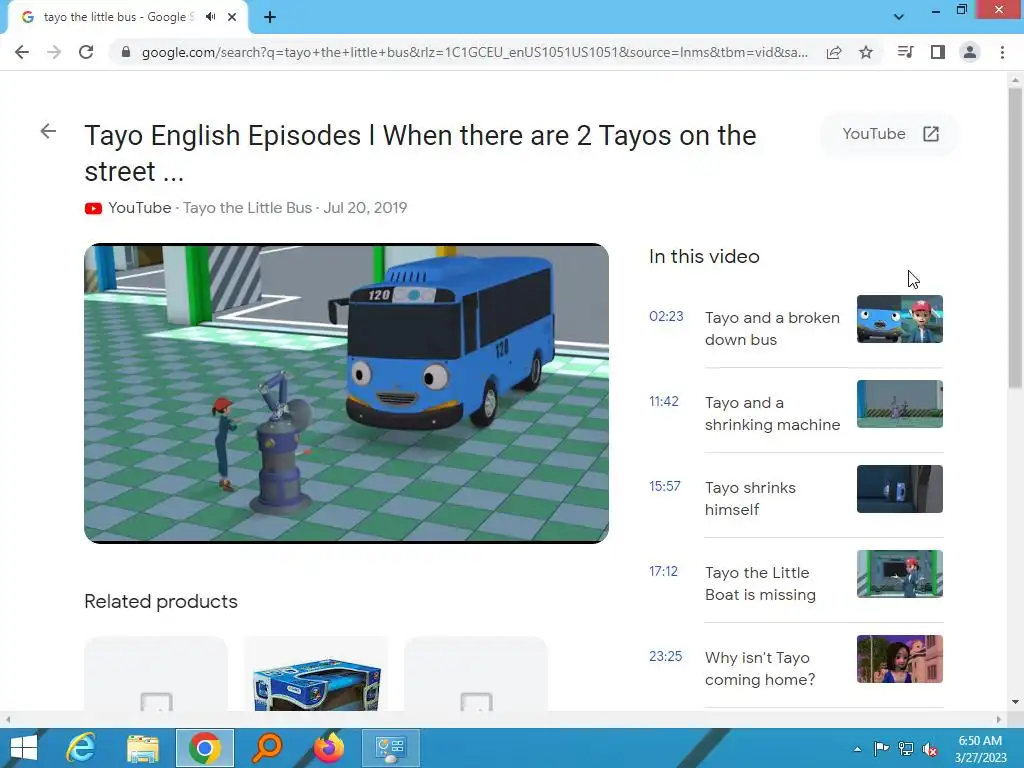Open the Chrome three-dot menu
Image resolution: width=1024 pixels, height=768 pixels.
tap(1002, 52)
